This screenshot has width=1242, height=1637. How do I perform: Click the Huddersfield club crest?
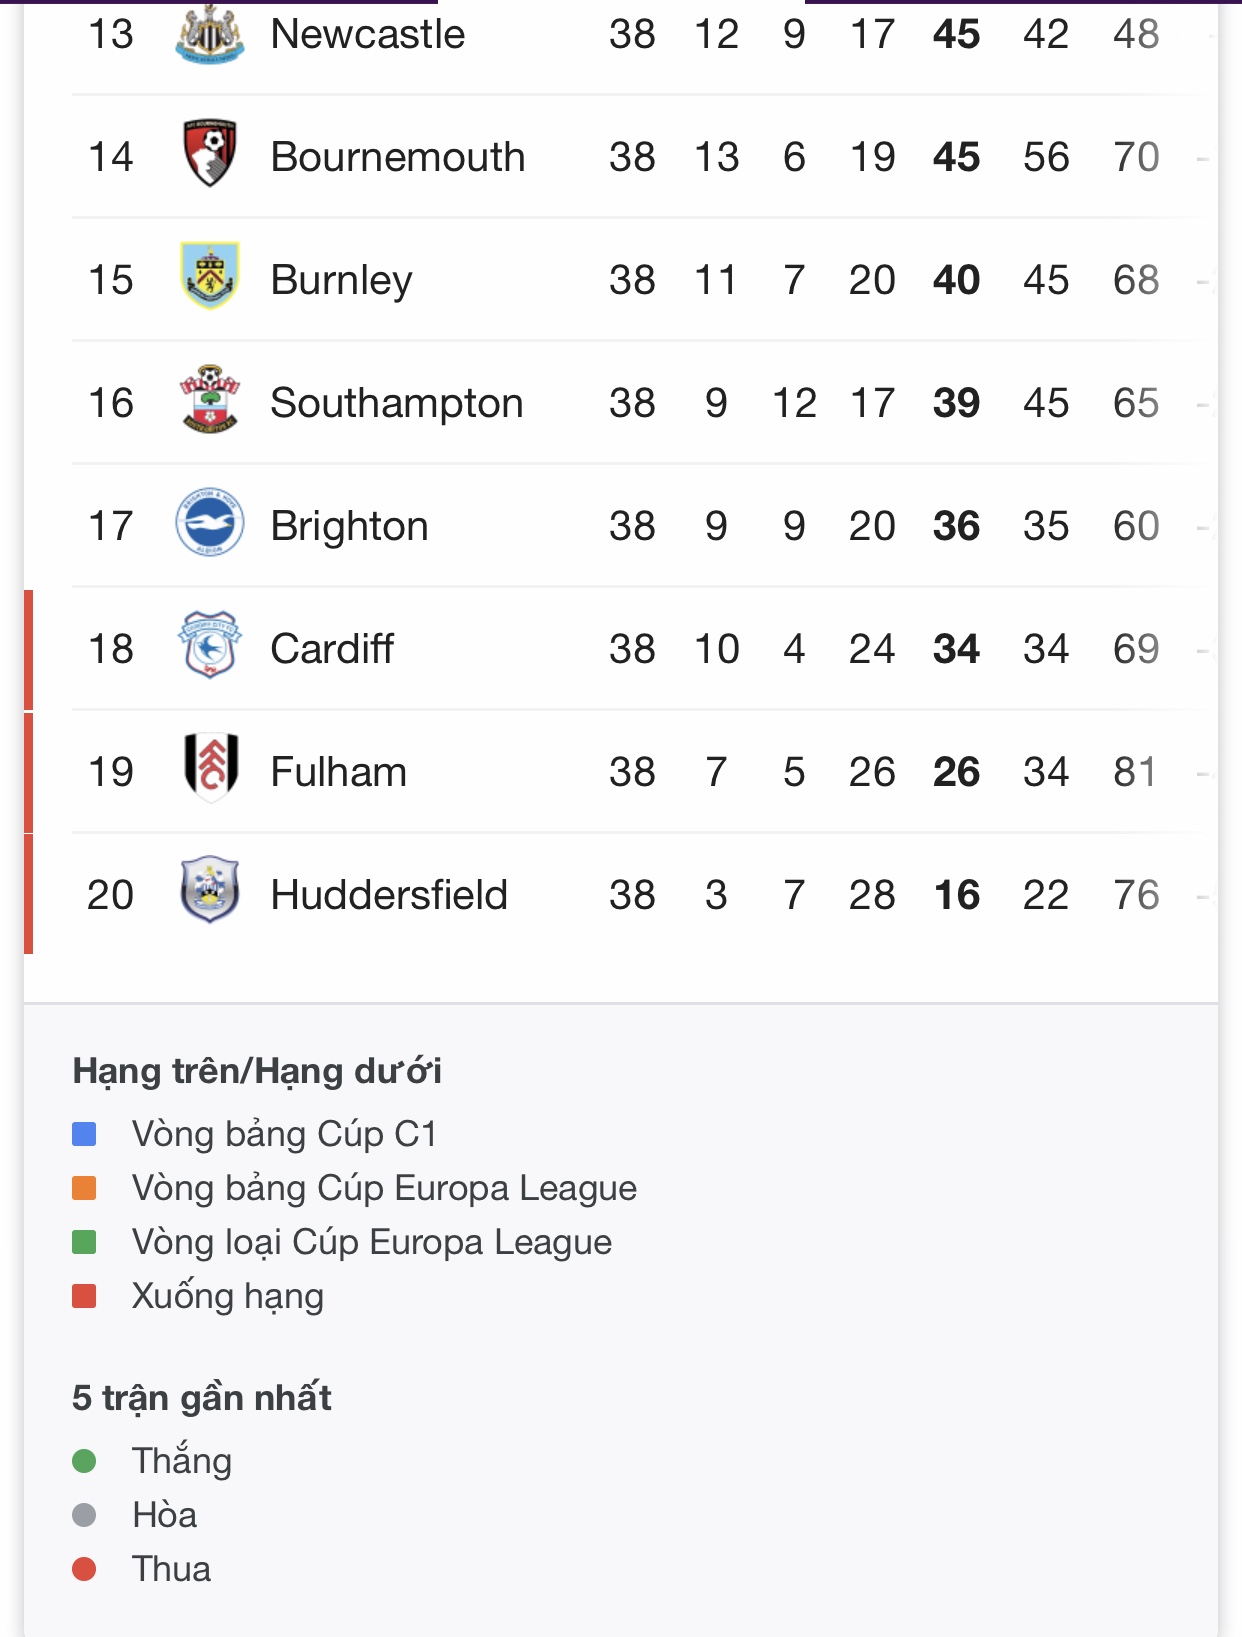coord(210,890)
